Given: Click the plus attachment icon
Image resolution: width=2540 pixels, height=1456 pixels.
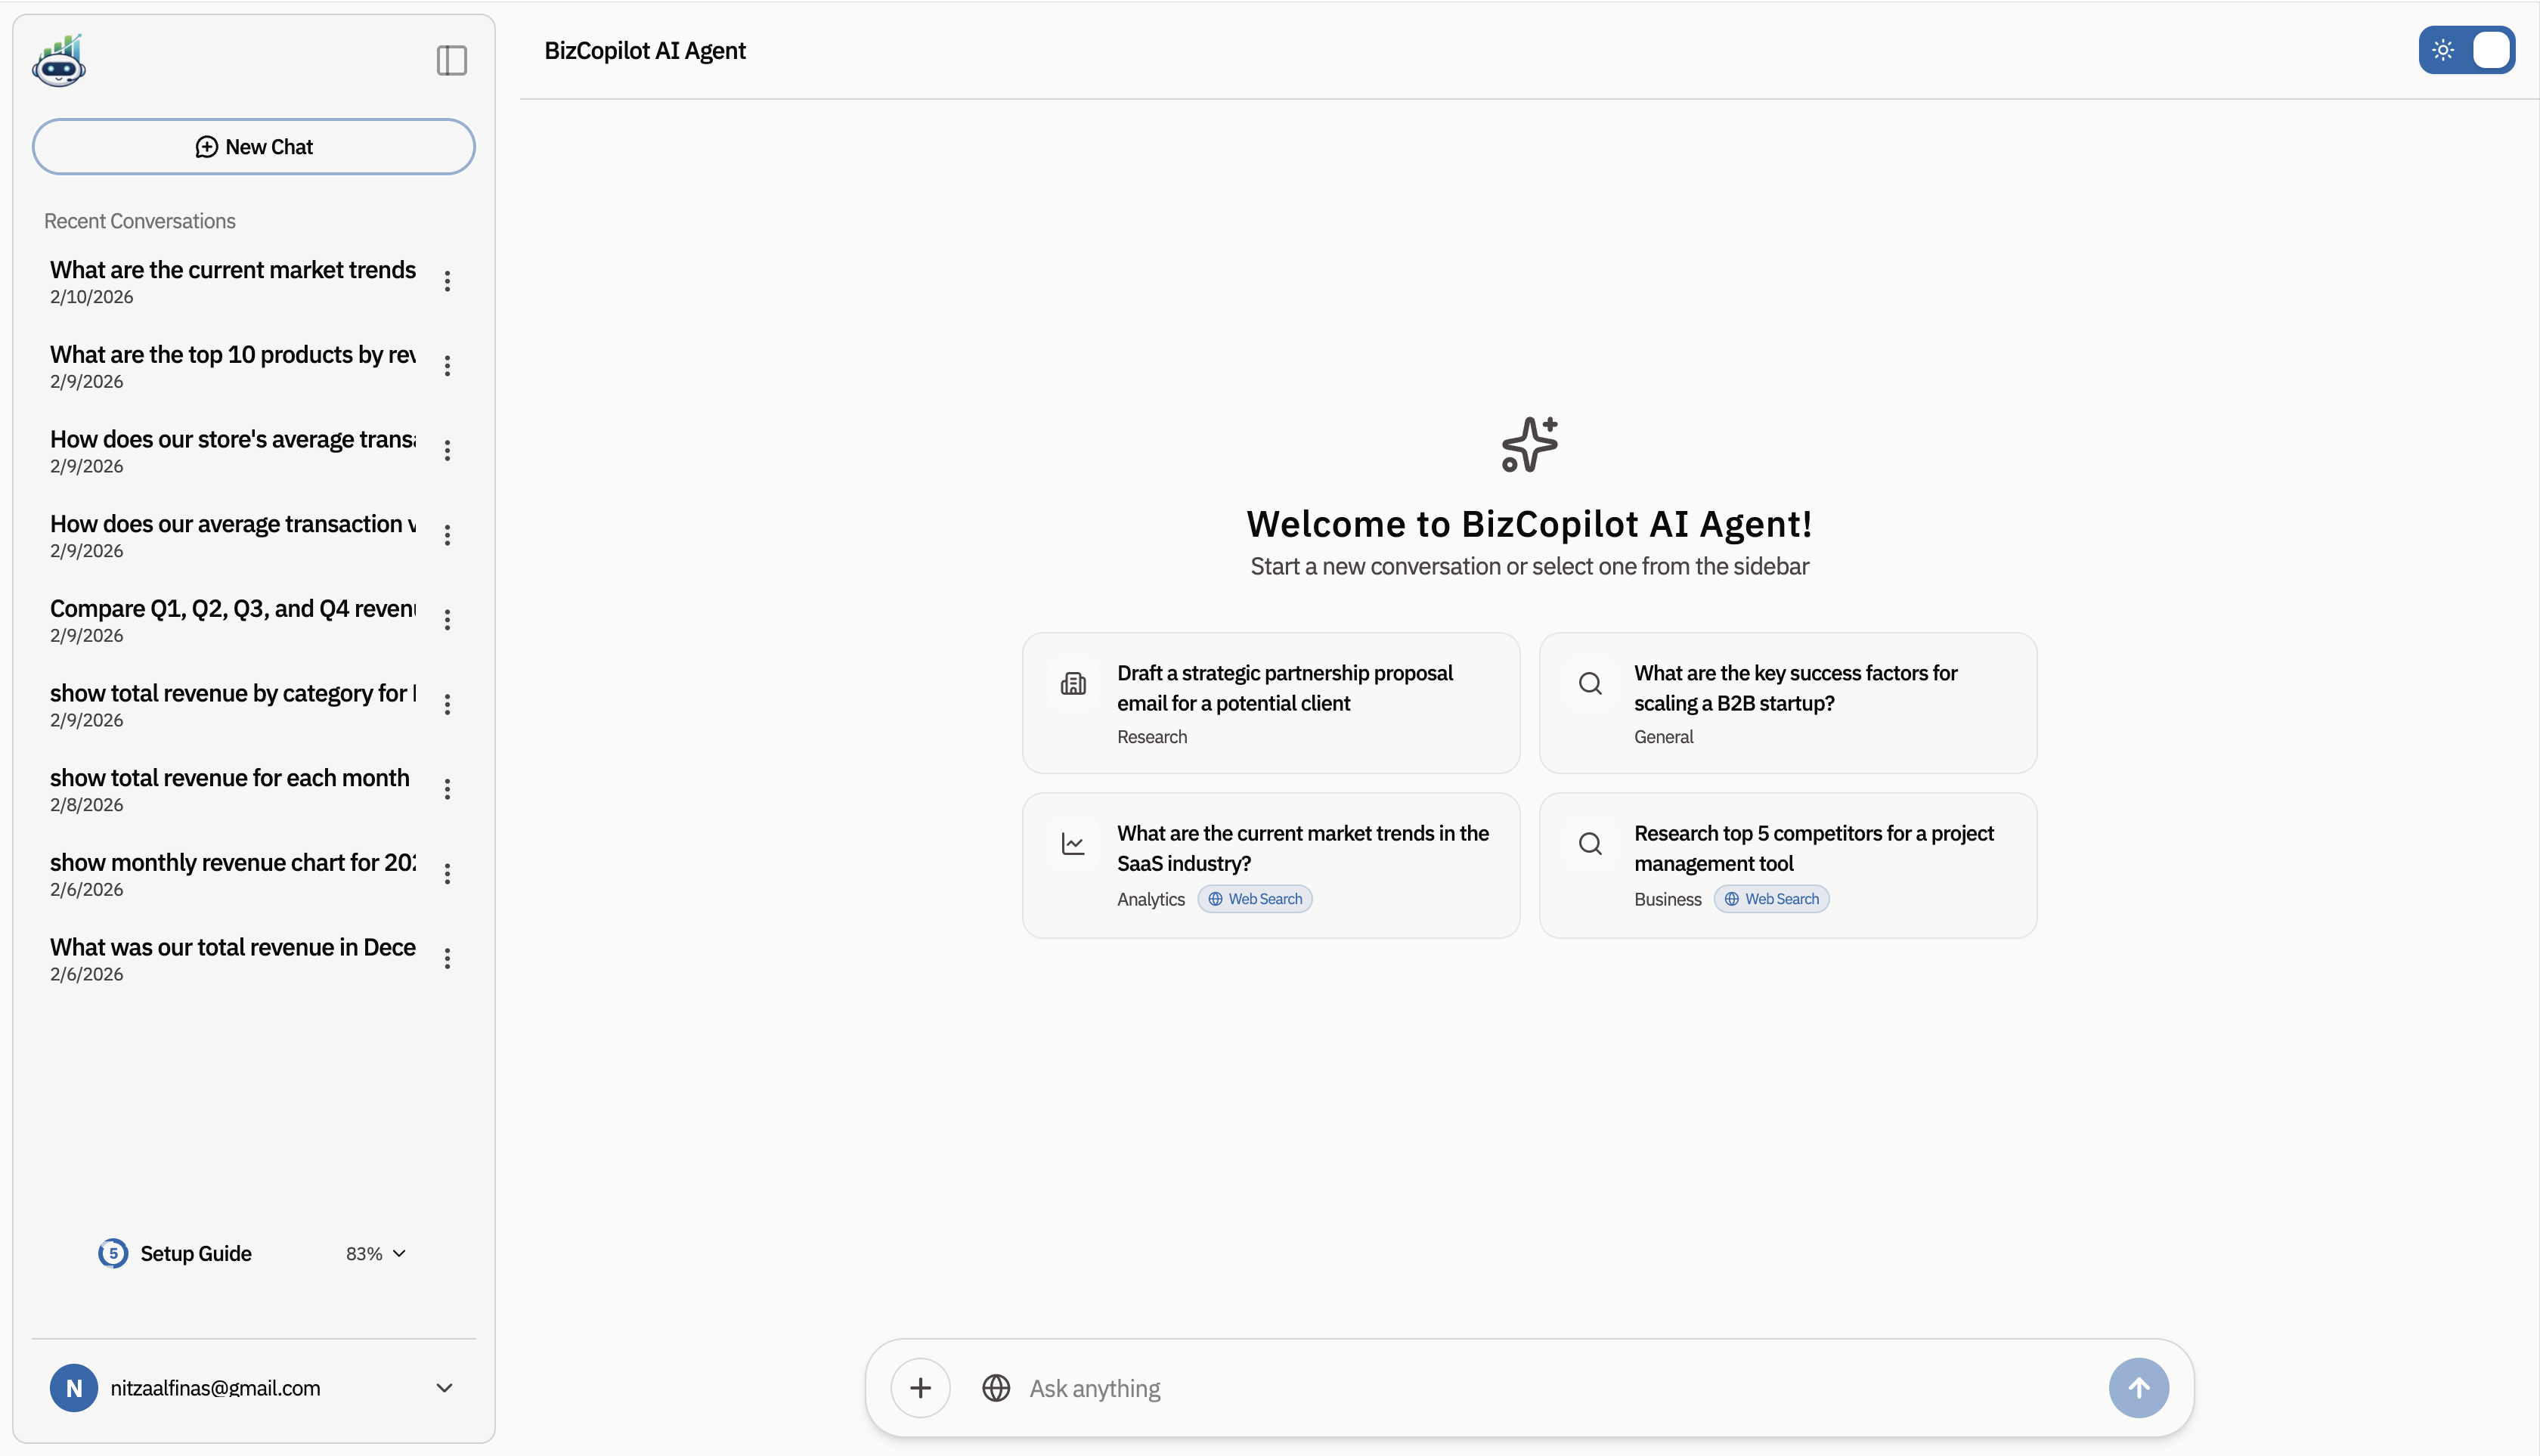Looking at the screenshot, I should pos(920,1387).
